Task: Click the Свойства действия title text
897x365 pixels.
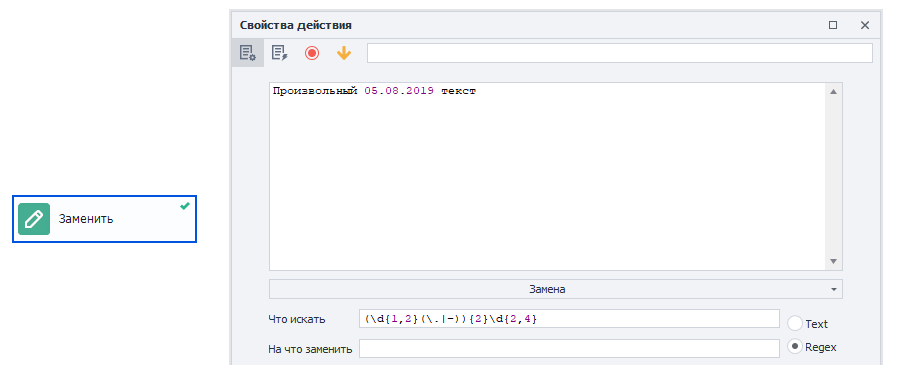Action: point(296,25)
